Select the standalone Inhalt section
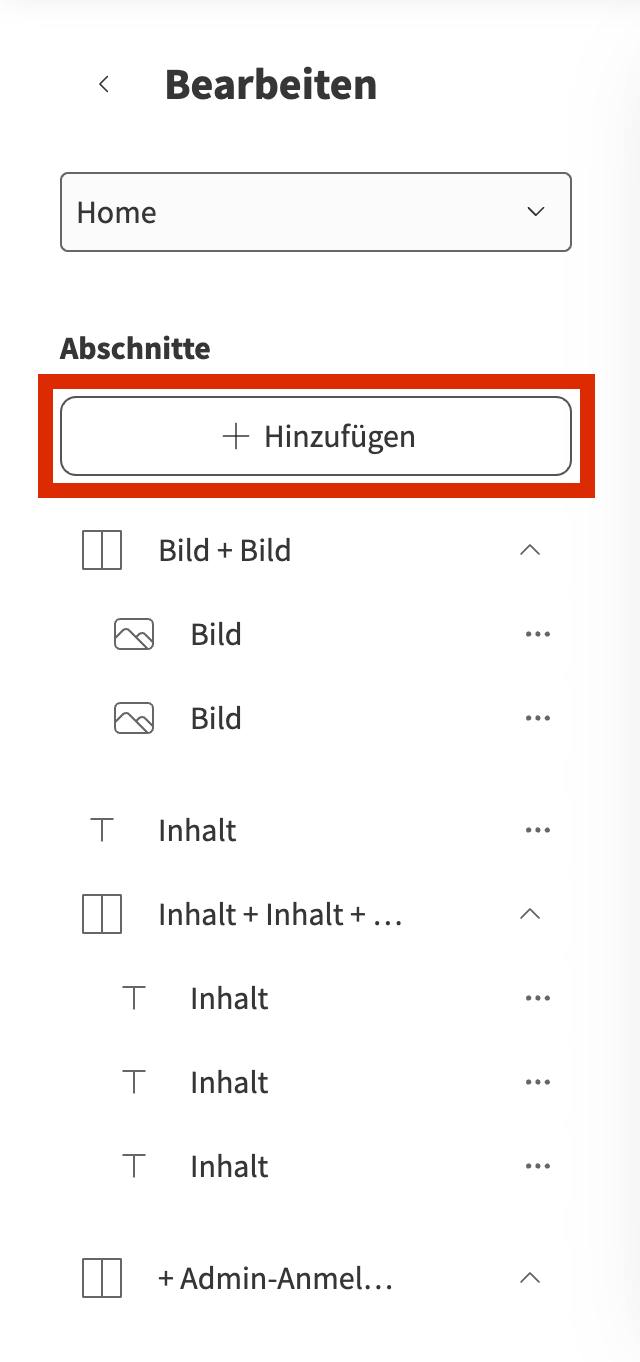Screen dimensions: 640x1362 click(198, 830)
